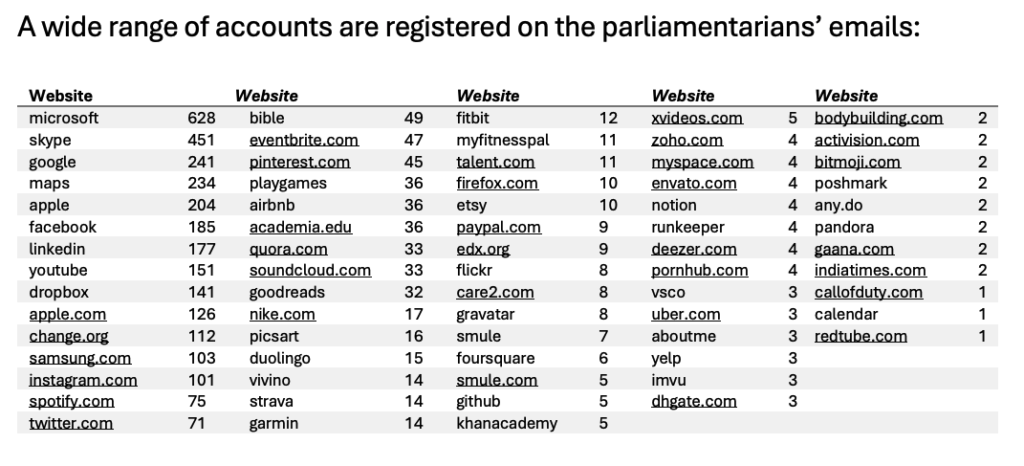This screenshot has width=1024, height=466.
Task: Click the soundcloud.com link
Action: (x=310, y=271)
